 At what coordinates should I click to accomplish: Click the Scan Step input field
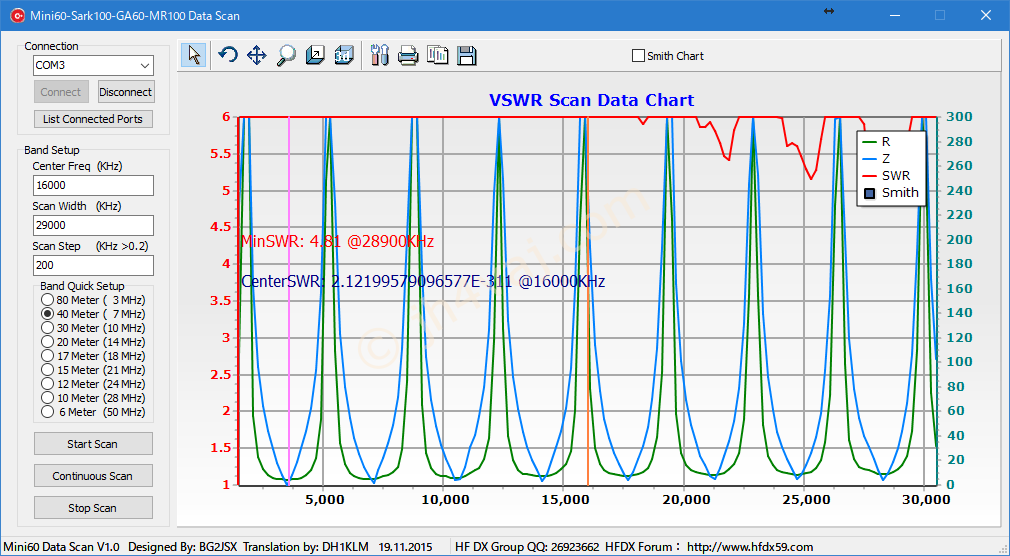coord(93,265)
